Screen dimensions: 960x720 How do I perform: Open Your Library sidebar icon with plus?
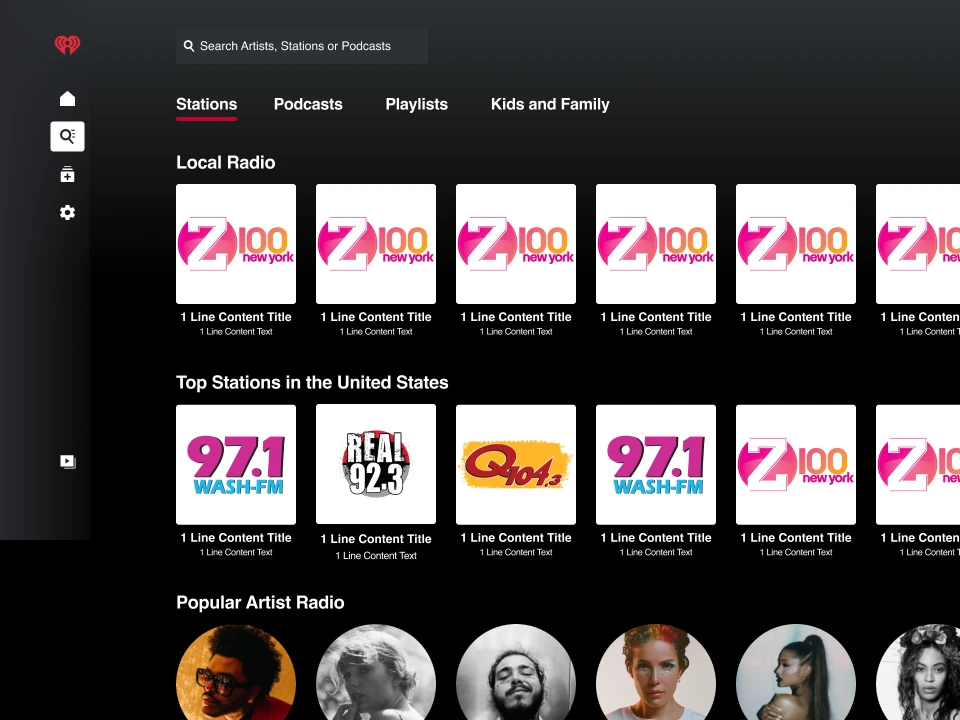(67, 174)
